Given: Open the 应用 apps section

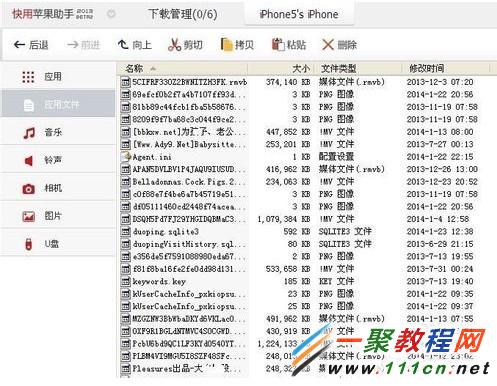Looking at the screenshot, I should [58, 77].
